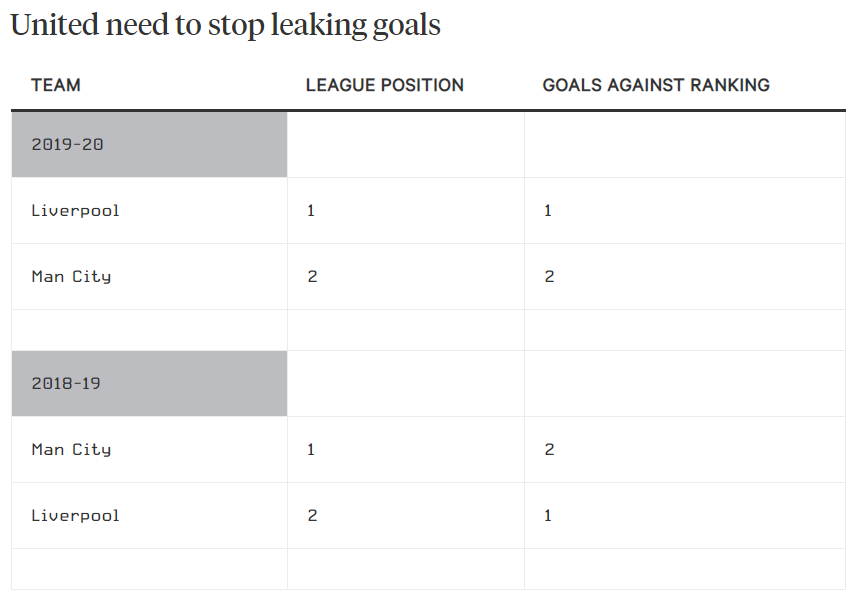The width and height of the screenshot is (849, 590).
Task: Click Liverpool under the 2018-19 season
Action: 75,515
